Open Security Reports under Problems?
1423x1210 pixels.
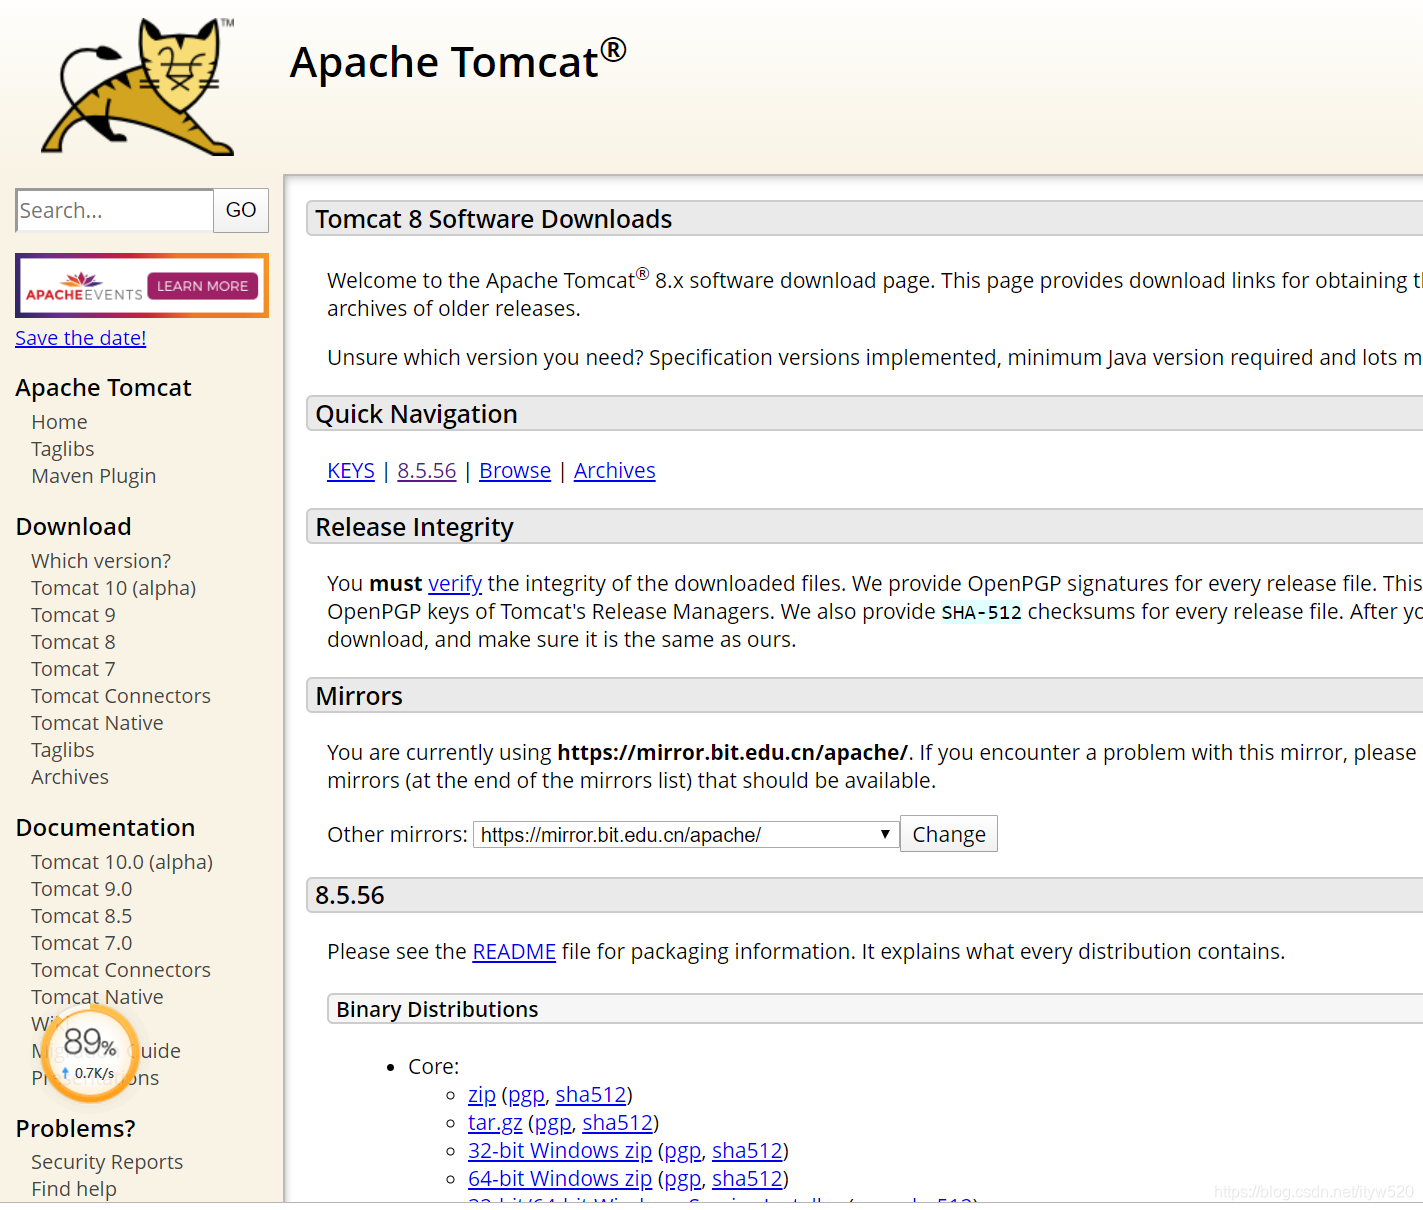[x=106, y=1161]
